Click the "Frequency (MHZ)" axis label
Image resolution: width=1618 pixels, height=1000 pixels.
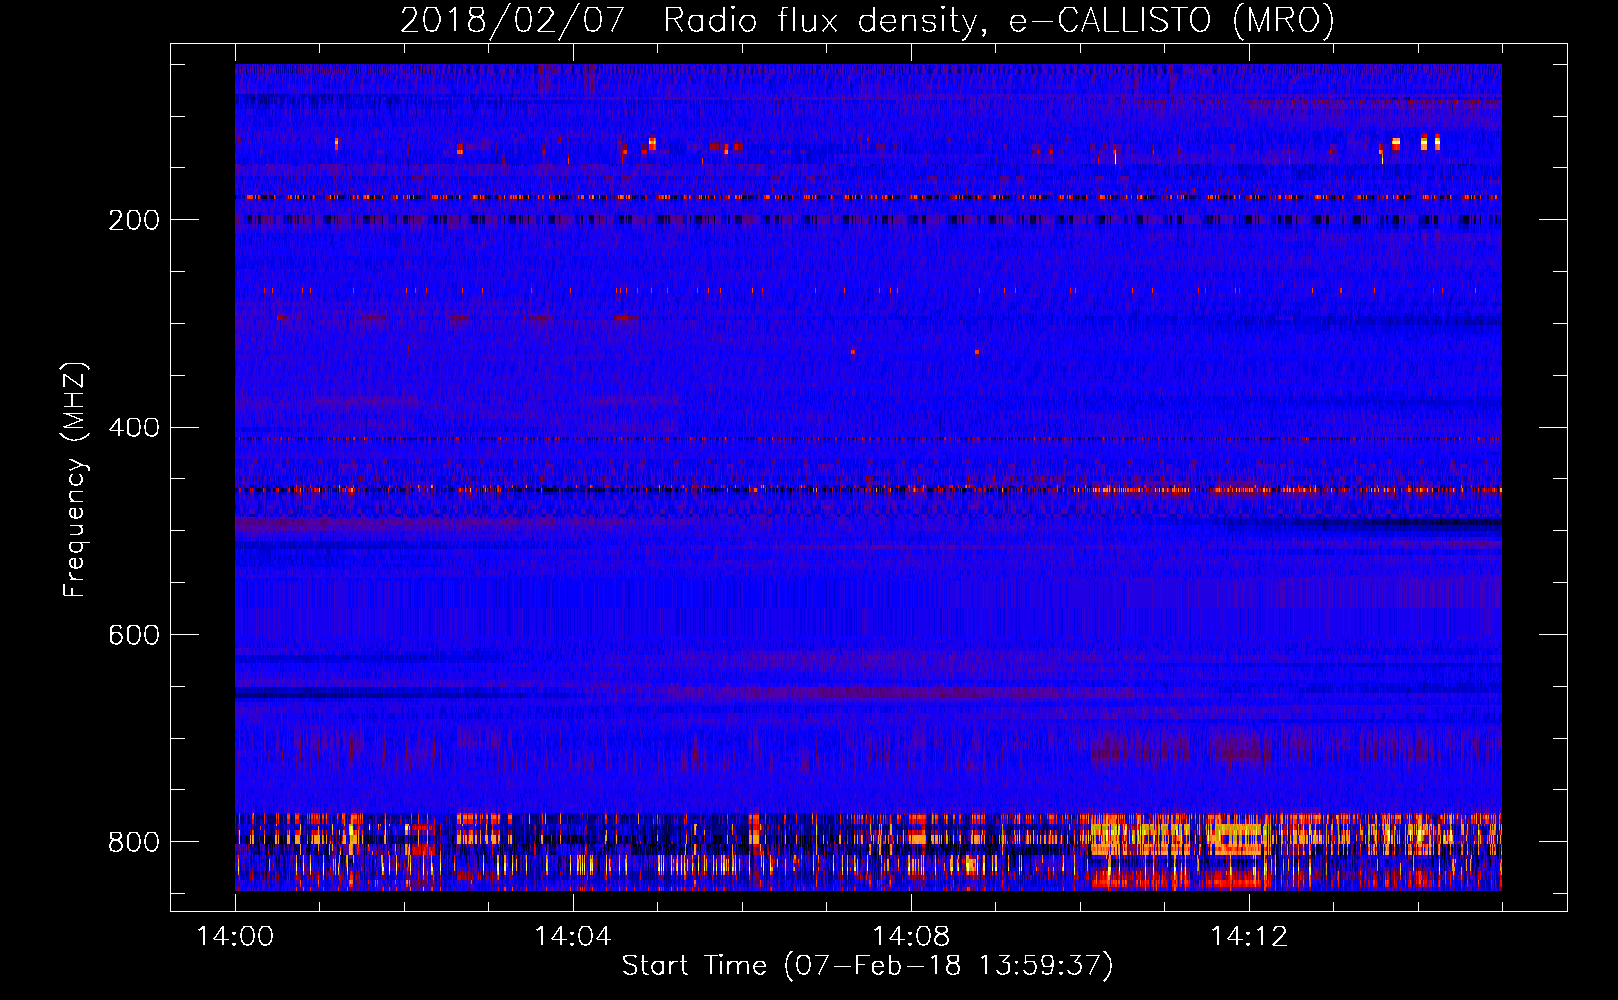75,479
